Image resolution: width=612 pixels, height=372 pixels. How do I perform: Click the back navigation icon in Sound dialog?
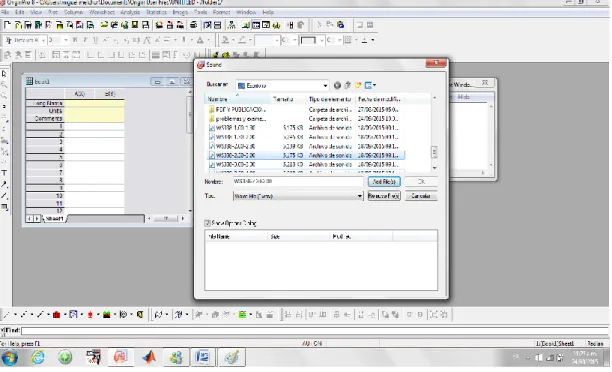click(x=337, y=85)
